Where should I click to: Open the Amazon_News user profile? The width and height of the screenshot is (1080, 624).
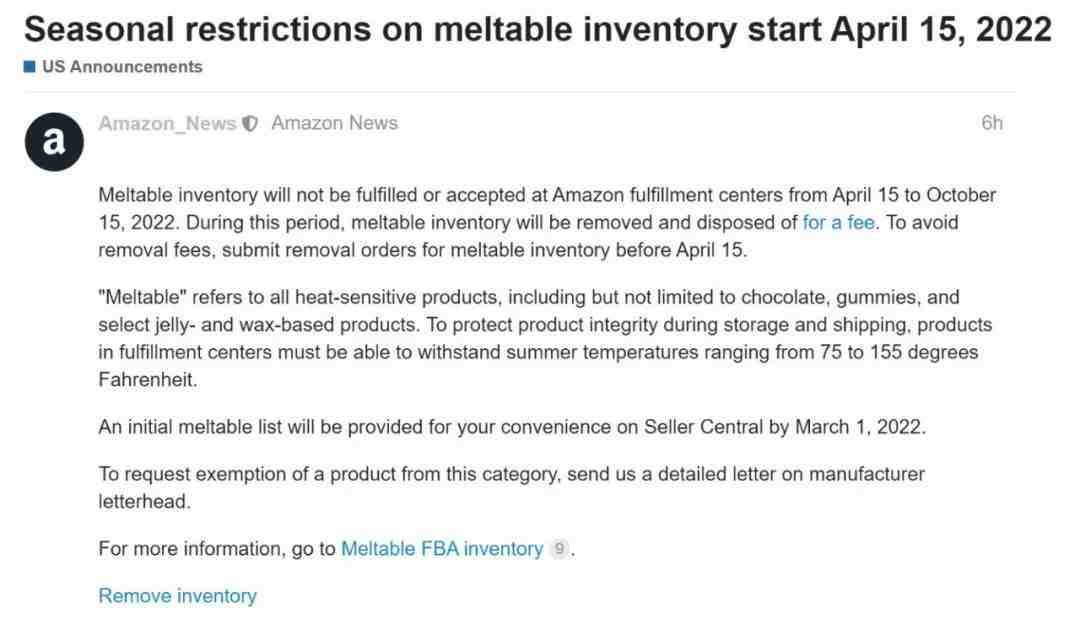(x=167, y=123)
